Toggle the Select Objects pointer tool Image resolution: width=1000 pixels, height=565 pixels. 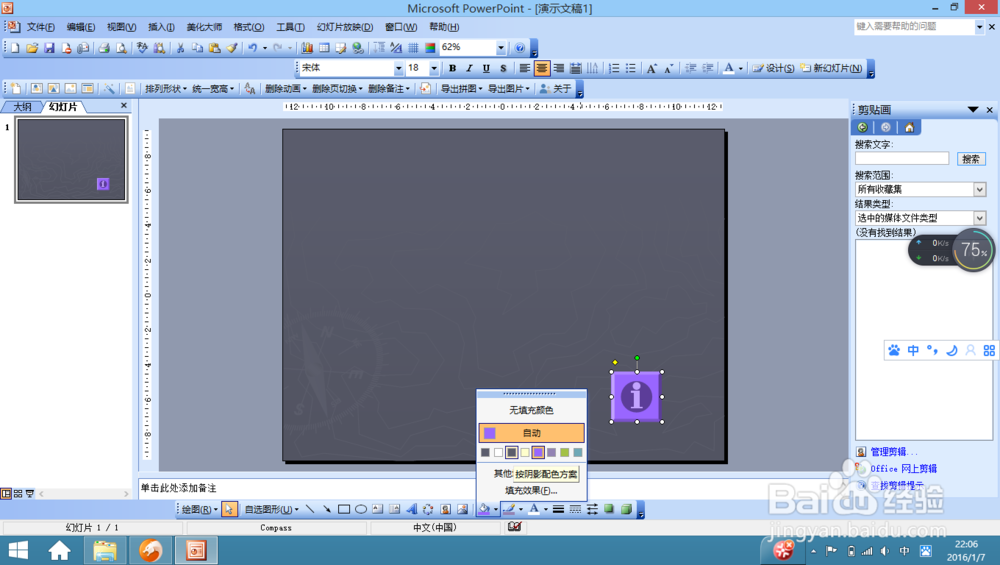pyautogui.click(x=229, y=509)
